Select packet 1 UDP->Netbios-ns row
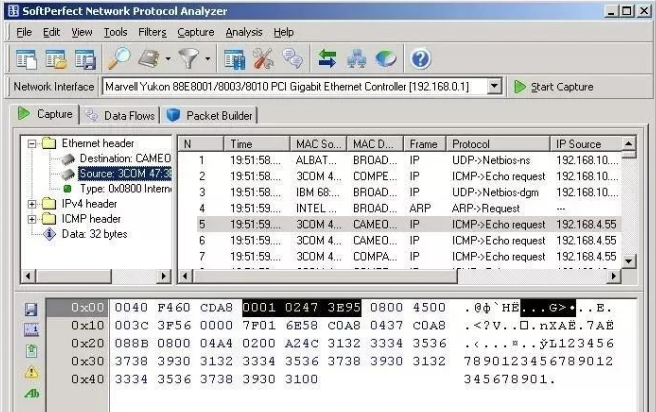The height and width of the screenshot is (412, 656). tap(400, 160)
